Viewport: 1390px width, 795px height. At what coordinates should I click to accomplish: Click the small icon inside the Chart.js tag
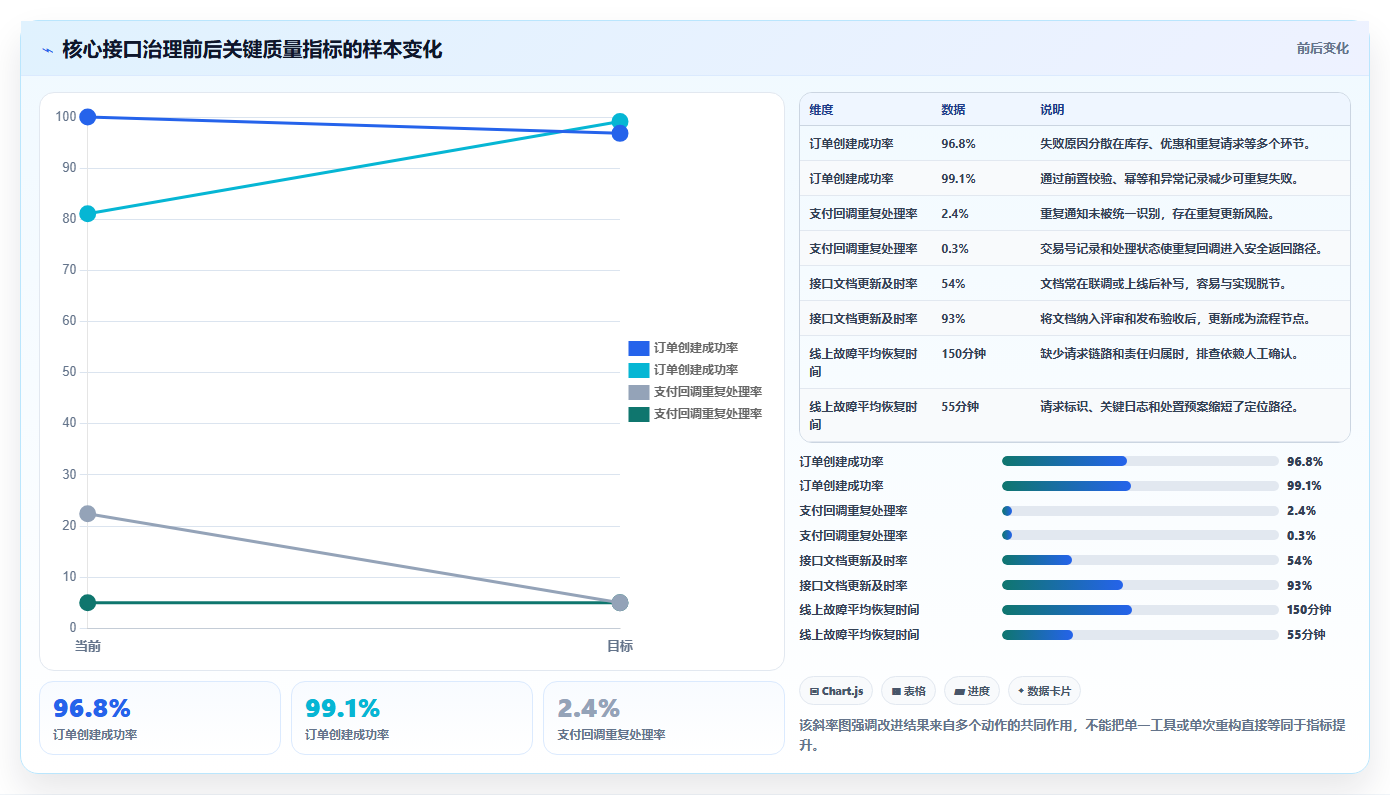point(814,691)
